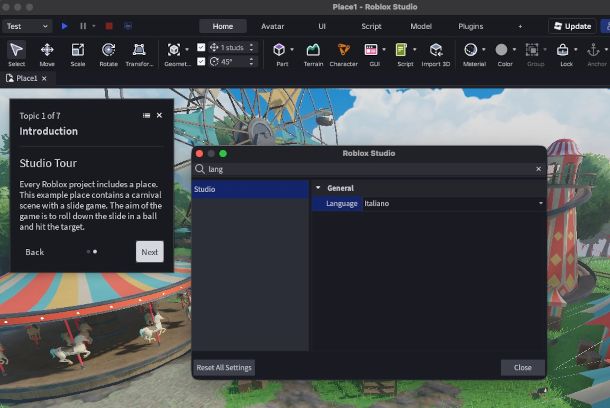Dismiss the Studio Tour panel
Viewport: 610px width, 408px height.
point(160,116)
